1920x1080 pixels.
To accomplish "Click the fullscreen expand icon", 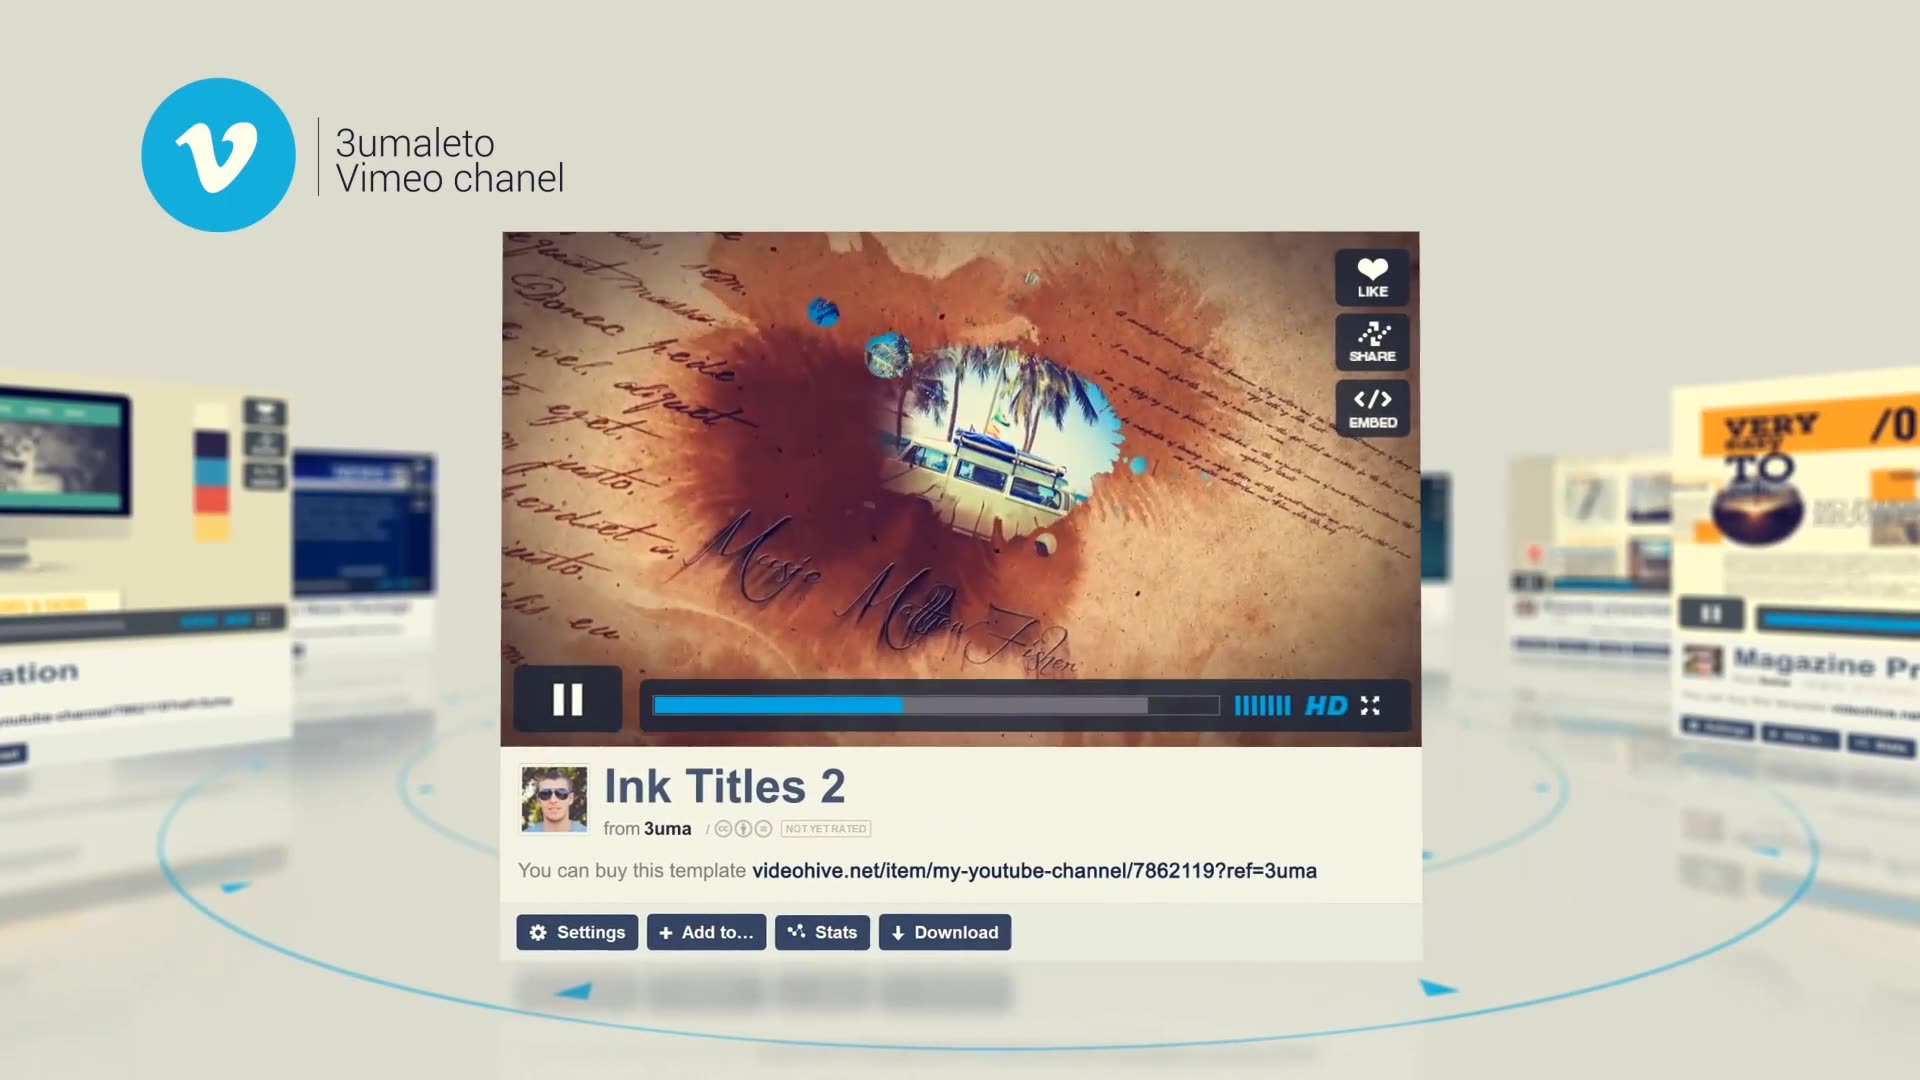I will pyautogui.click(x=1369, y=705).
